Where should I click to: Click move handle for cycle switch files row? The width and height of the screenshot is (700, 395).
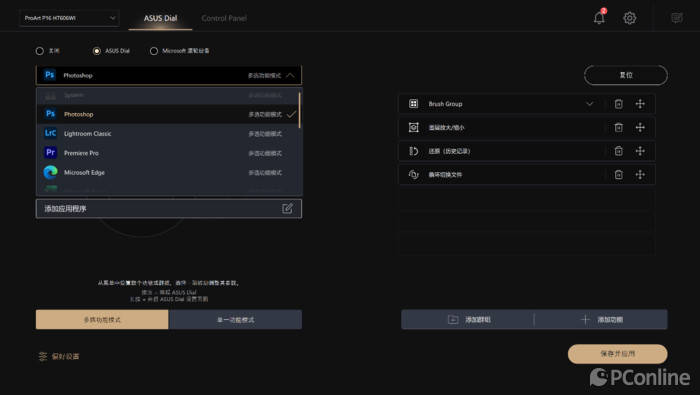point(640,175)
